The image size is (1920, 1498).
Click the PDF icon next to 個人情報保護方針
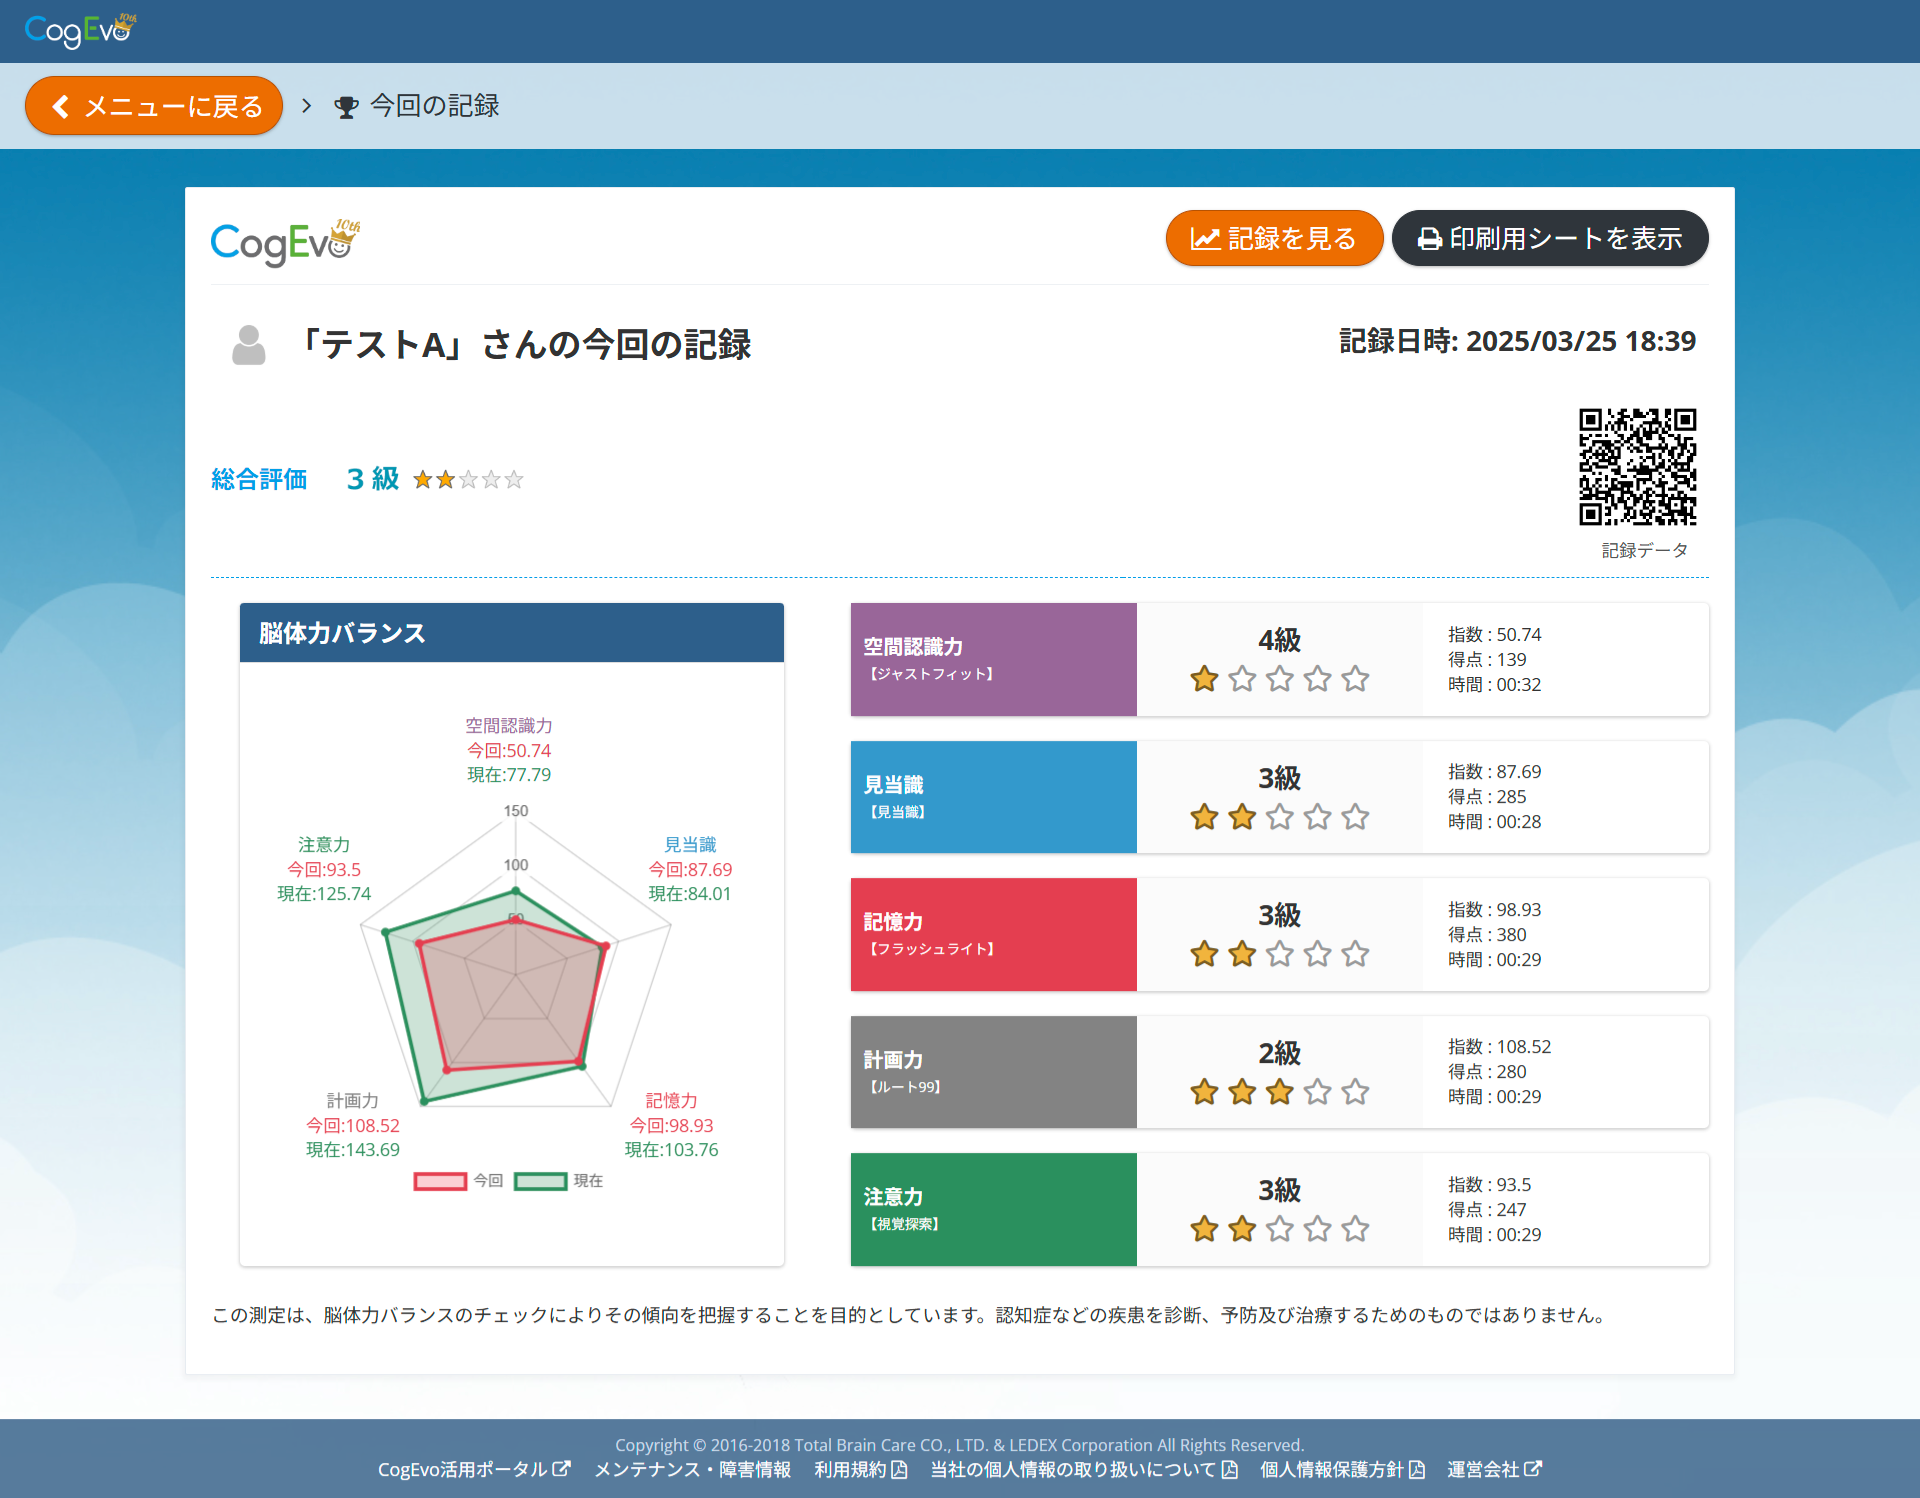pos(1416,1469)
